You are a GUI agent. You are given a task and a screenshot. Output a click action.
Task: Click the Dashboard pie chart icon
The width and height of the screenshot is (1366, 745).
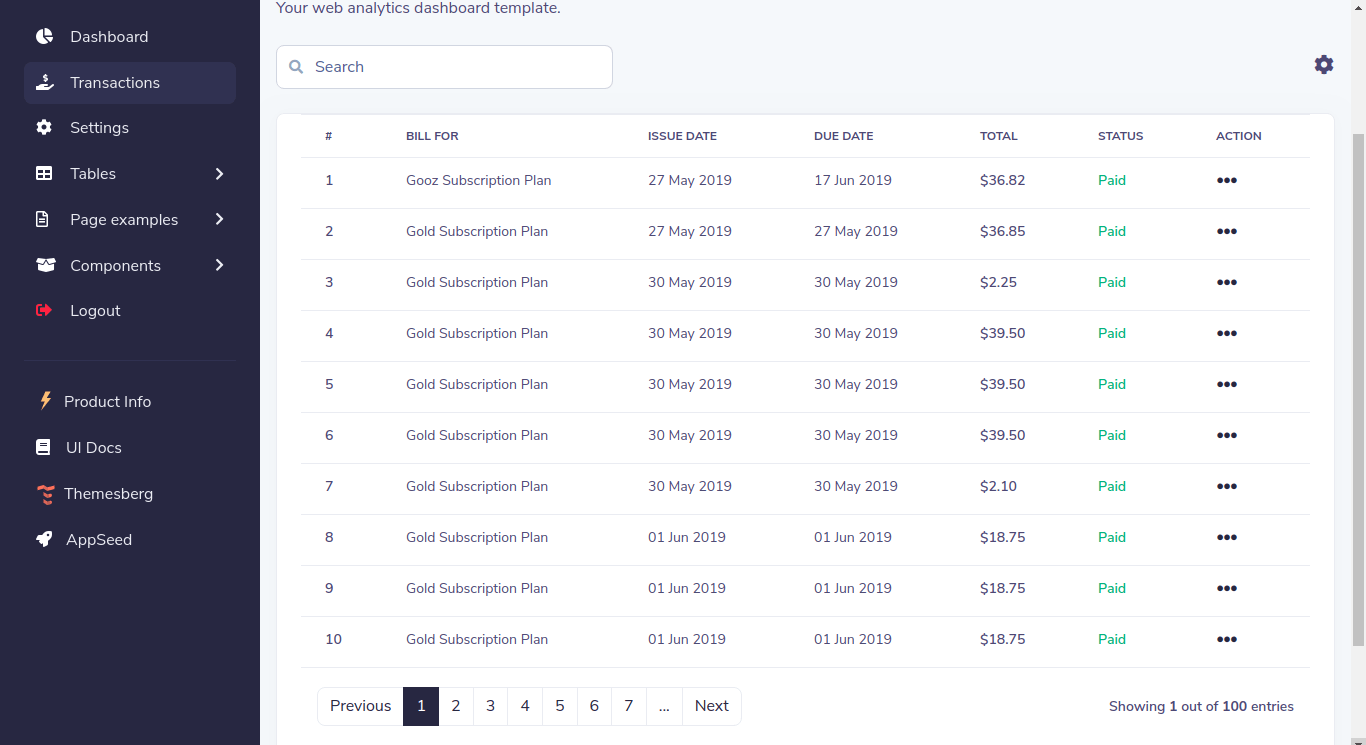point(44,36)
